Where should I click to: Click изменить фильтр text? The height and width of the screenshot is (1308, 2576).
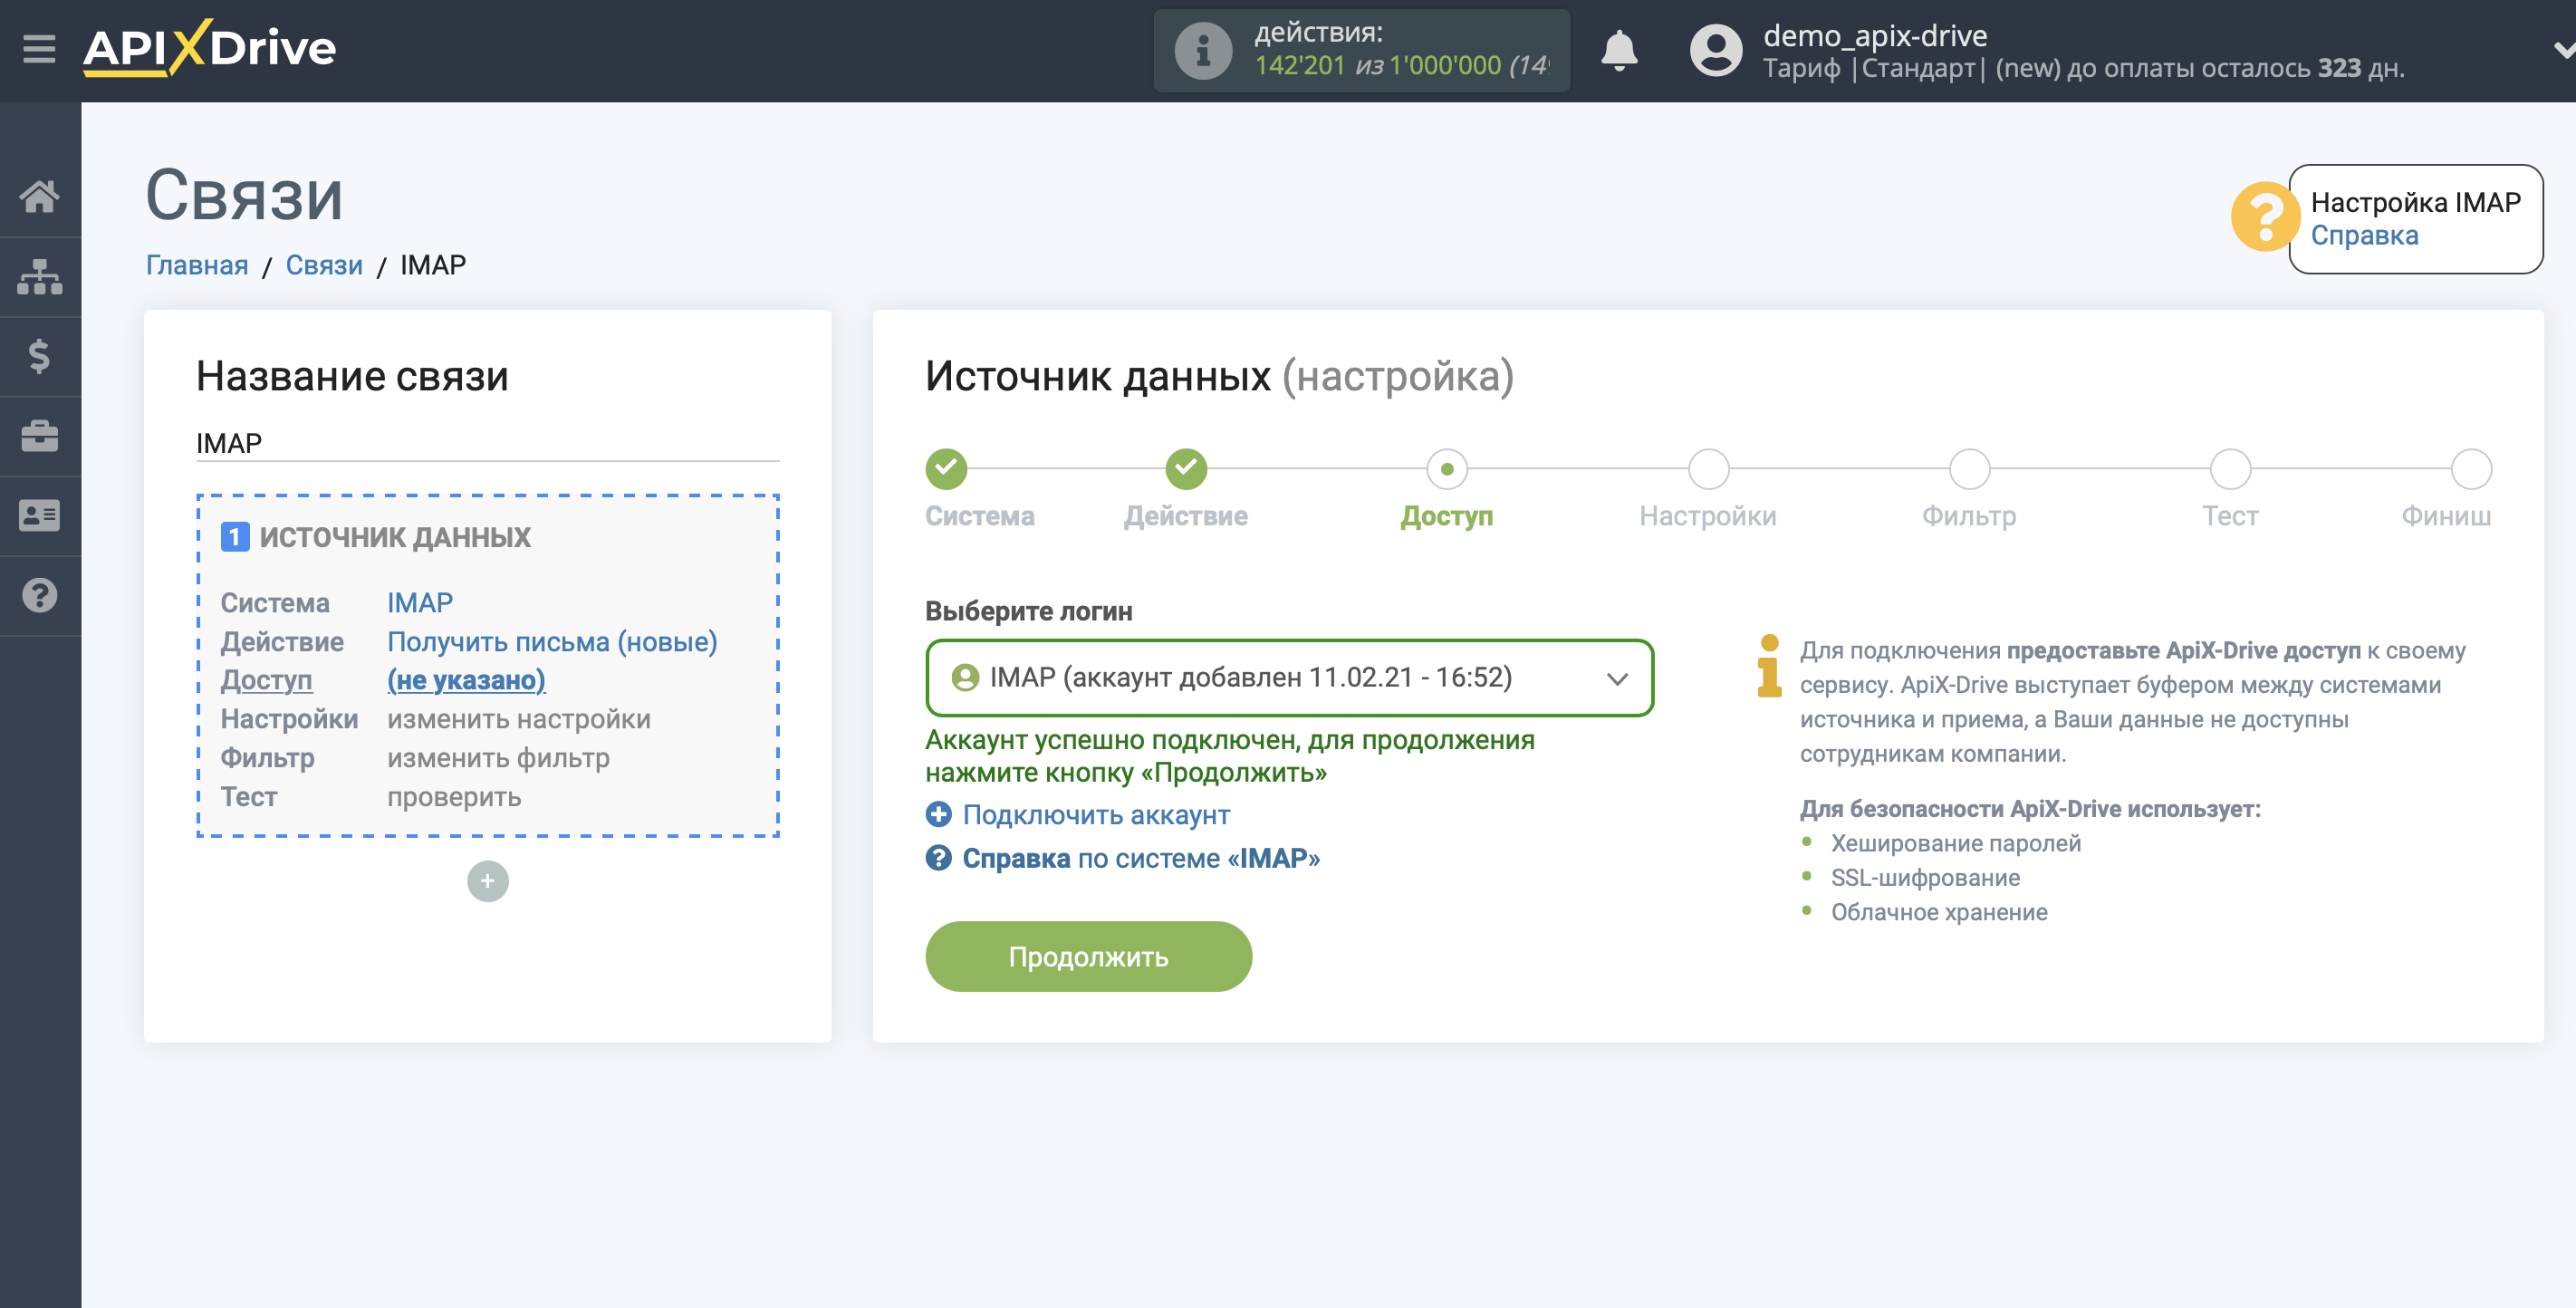point(498,758)
